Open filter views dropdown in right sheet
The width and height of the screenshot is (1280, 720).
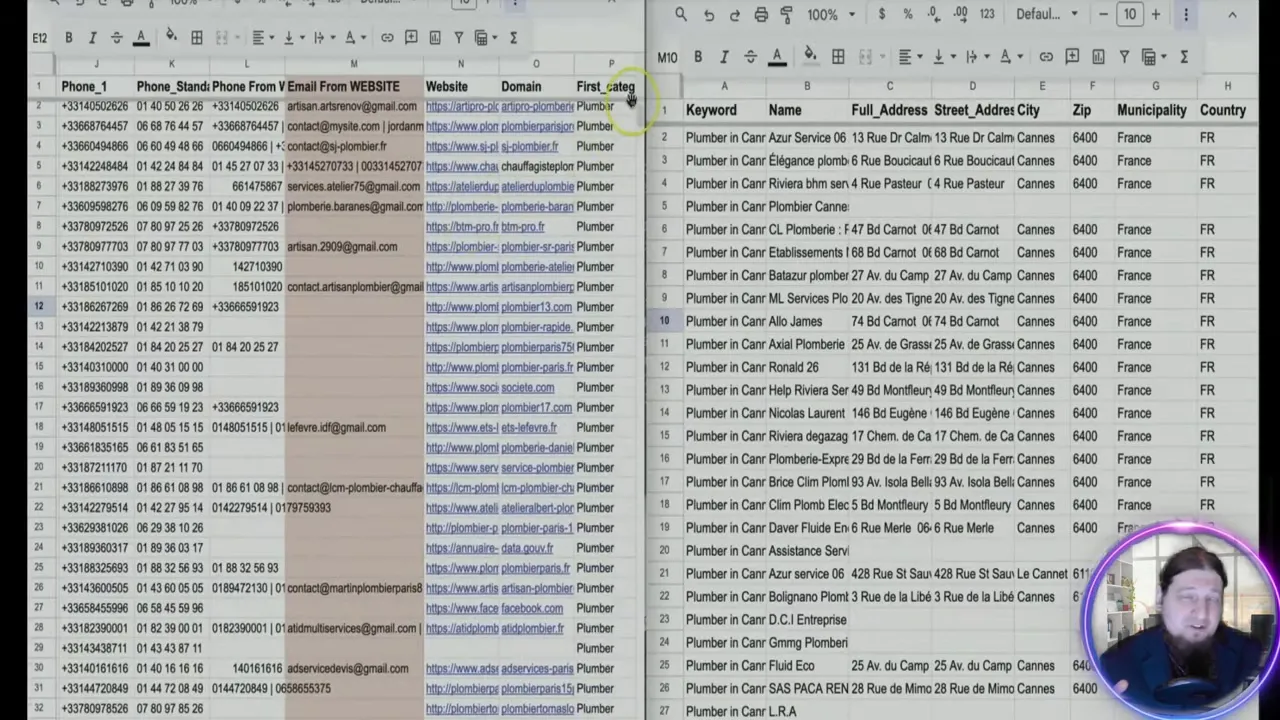(1154, 57)
